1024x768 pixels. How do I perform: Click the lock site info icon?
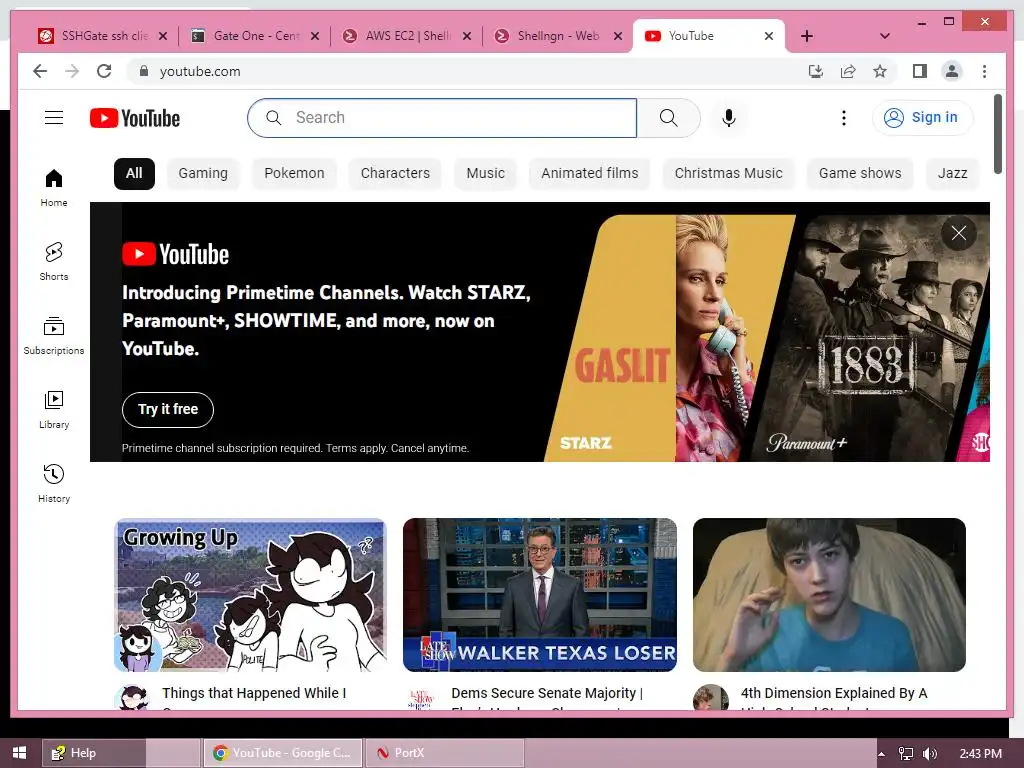tap(144, 71)
